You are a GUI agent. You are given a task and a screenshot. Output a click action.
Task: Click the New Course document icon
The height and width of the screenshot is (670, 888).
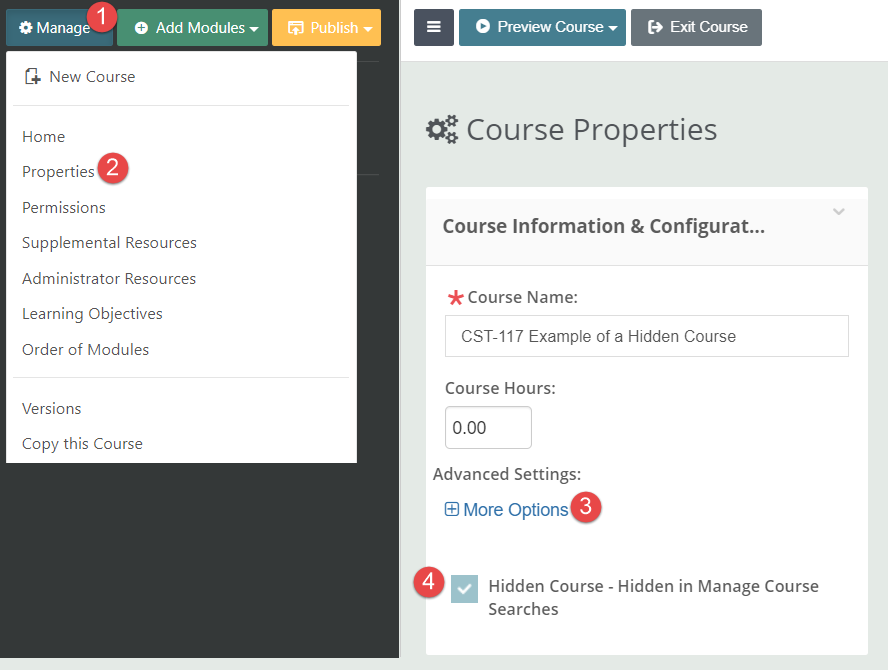[x=31, y=75]
